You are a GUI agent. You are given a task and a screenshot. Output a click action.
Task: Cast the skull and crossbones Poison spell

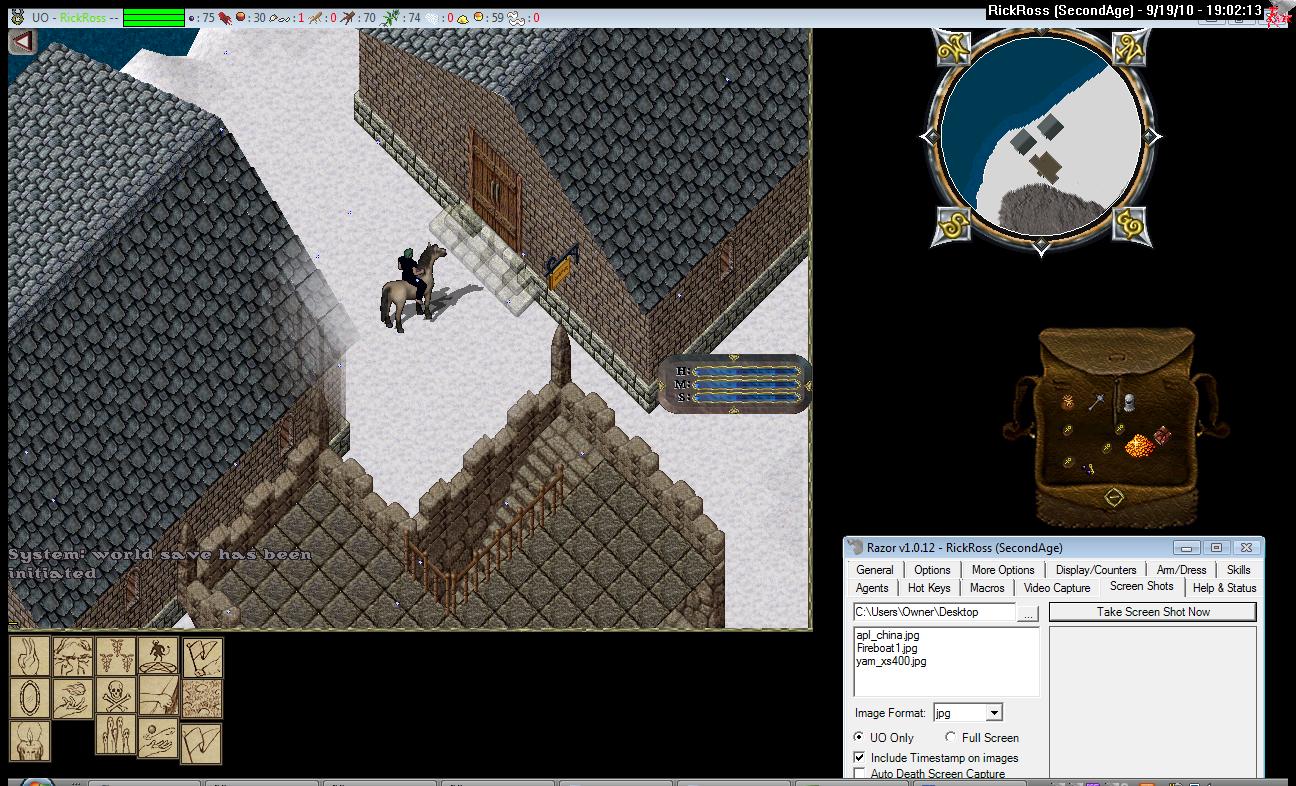(116, 695)
